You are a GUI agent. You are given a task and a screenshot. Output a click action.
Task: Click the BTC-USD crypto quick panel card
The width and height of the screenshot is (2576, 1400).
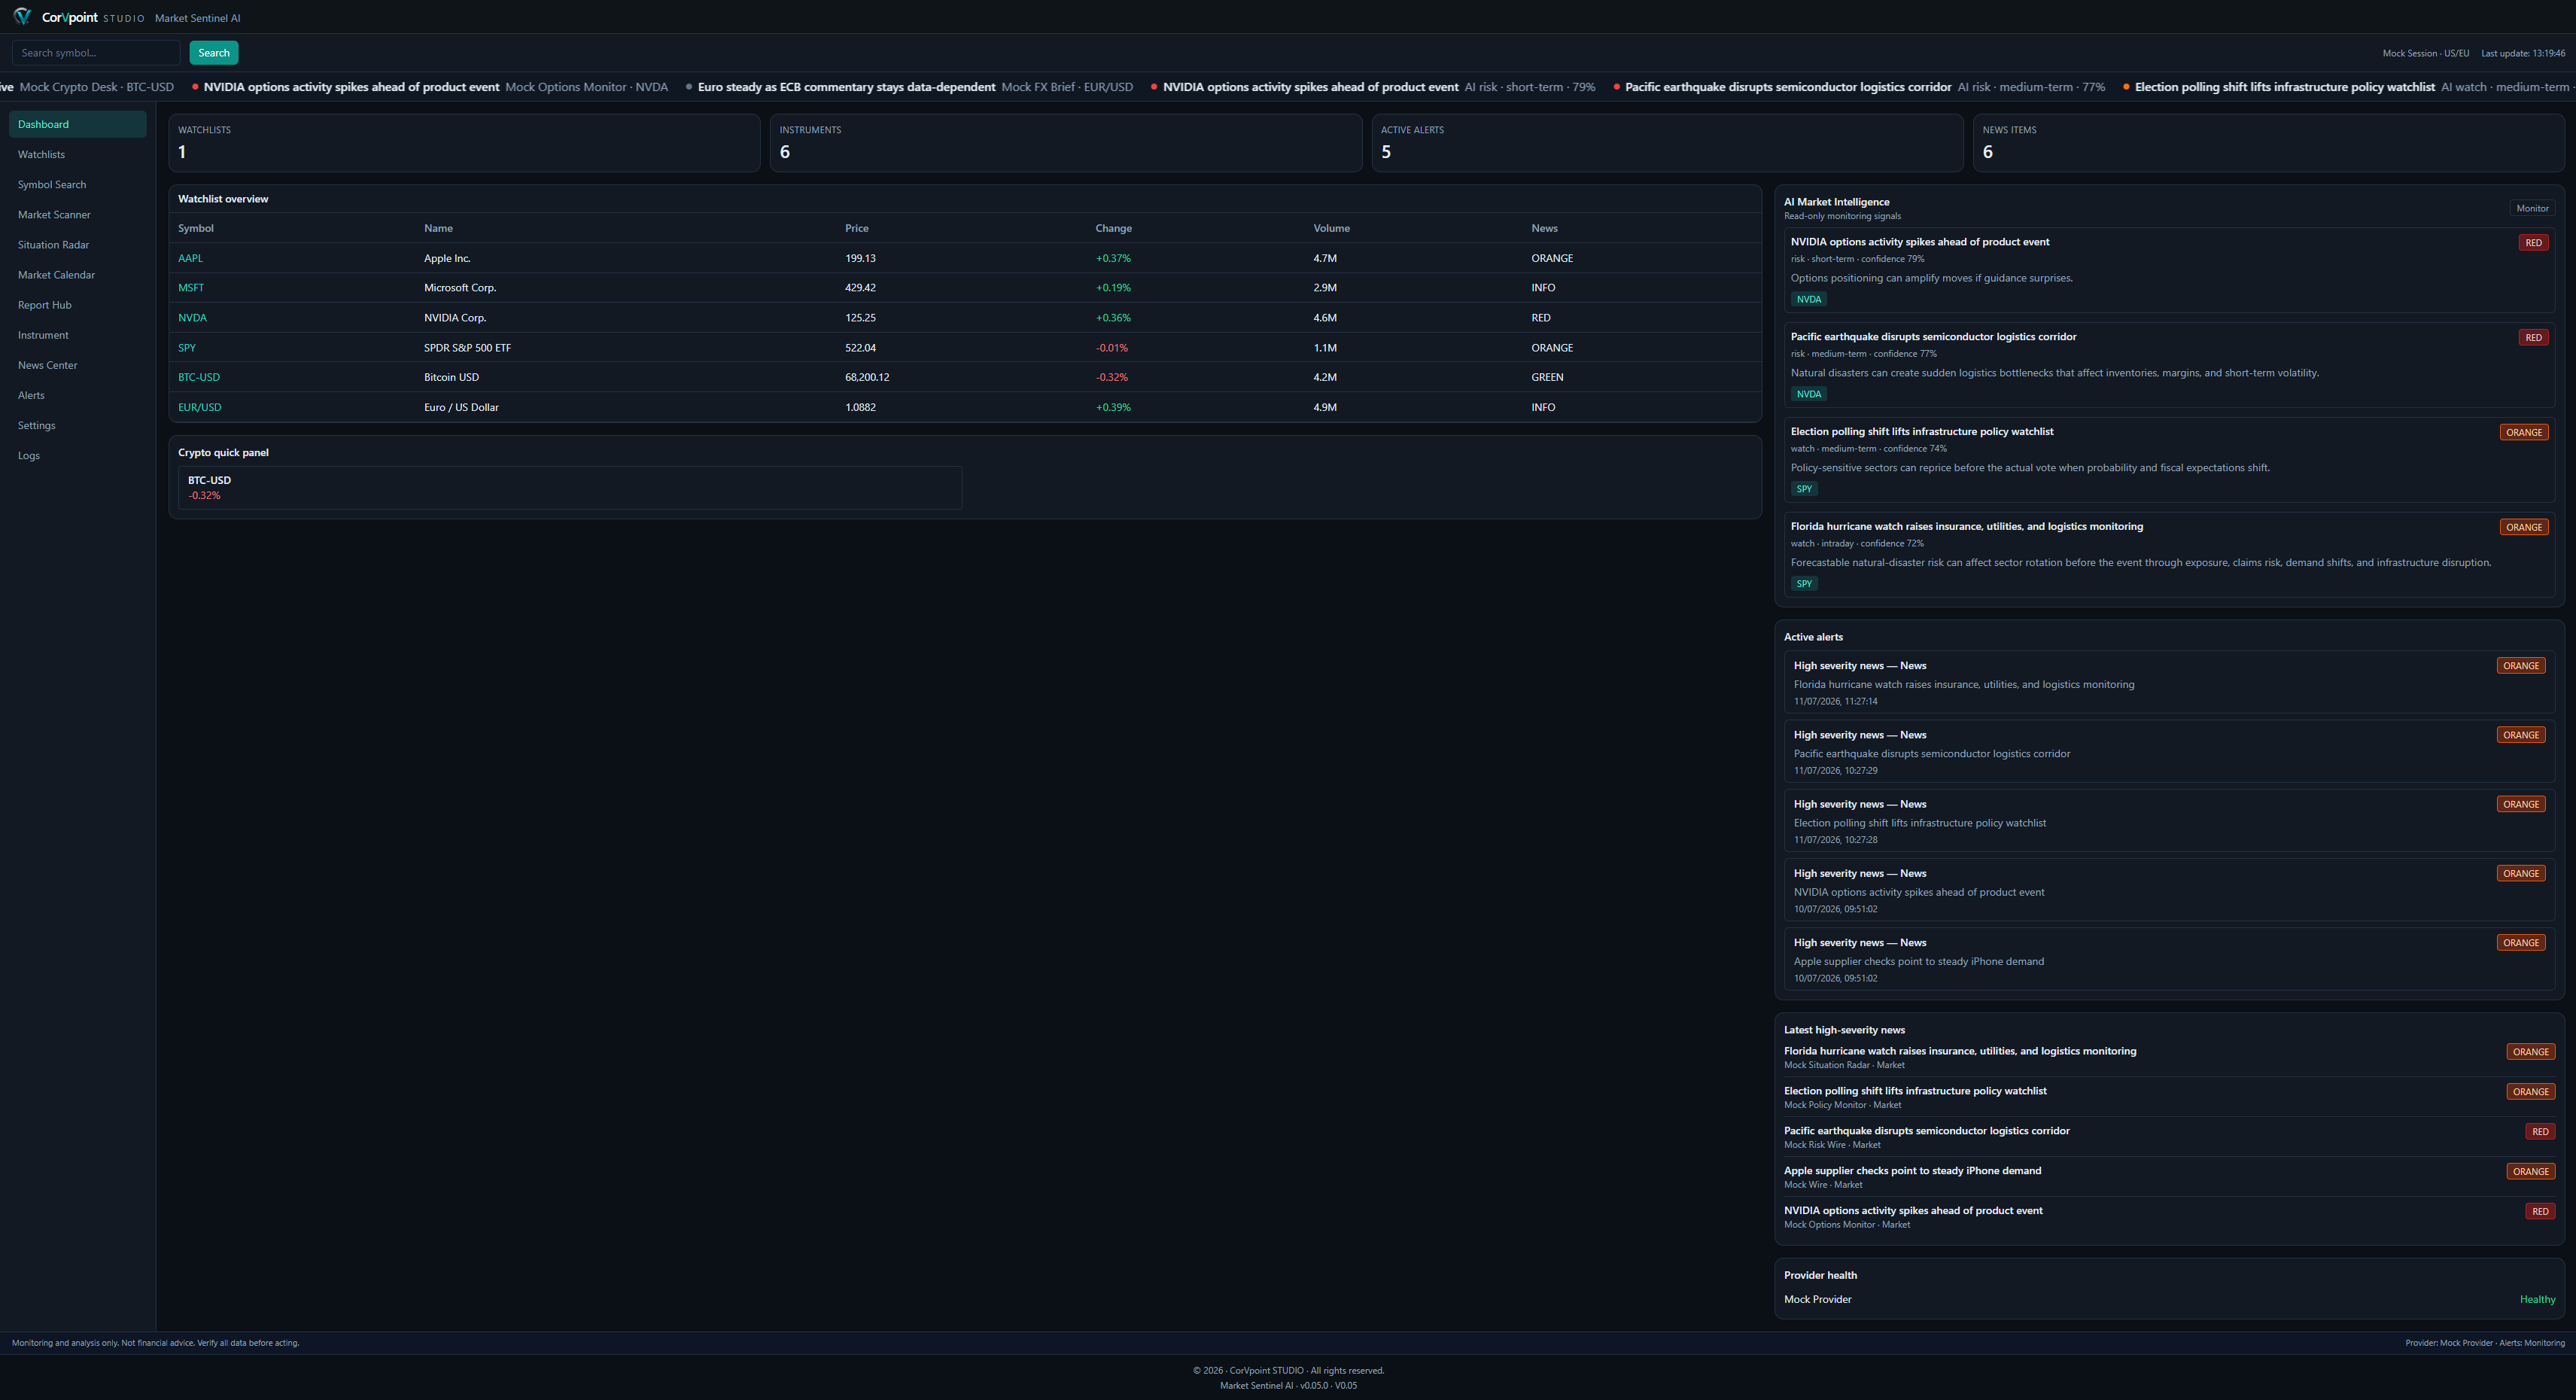570,488
